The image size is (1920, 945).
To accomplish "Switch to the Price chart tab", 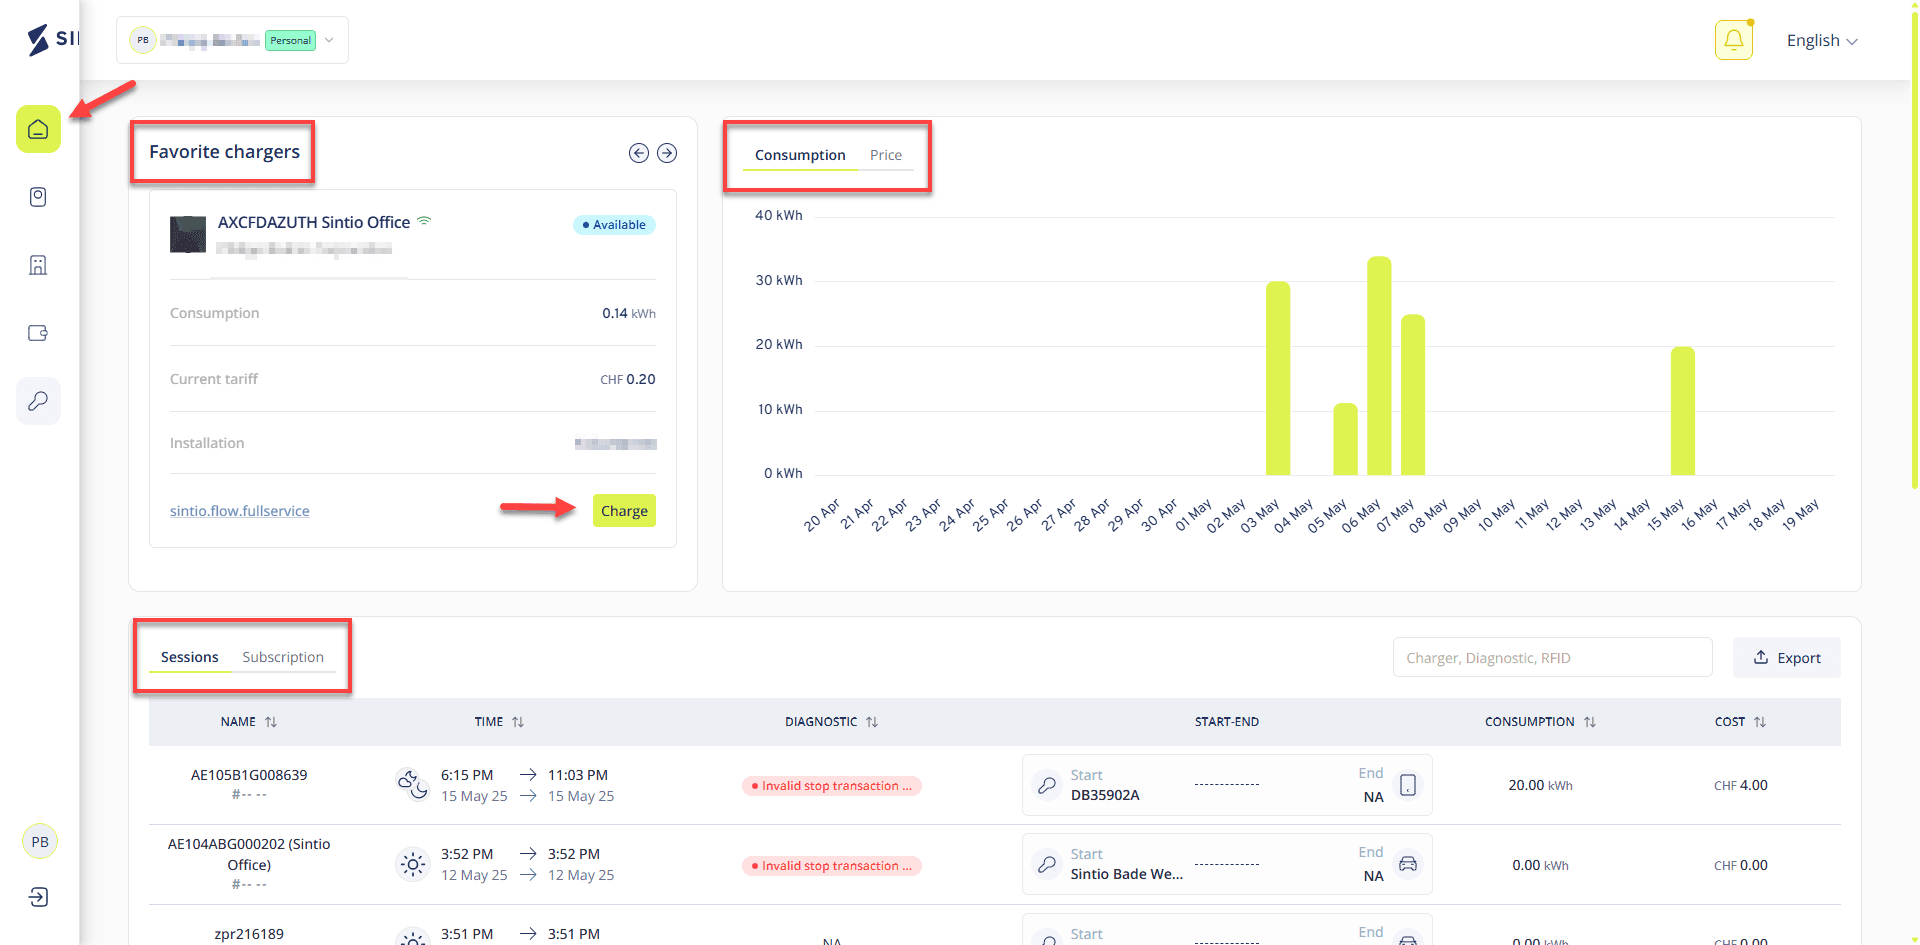I will (886, 155).
